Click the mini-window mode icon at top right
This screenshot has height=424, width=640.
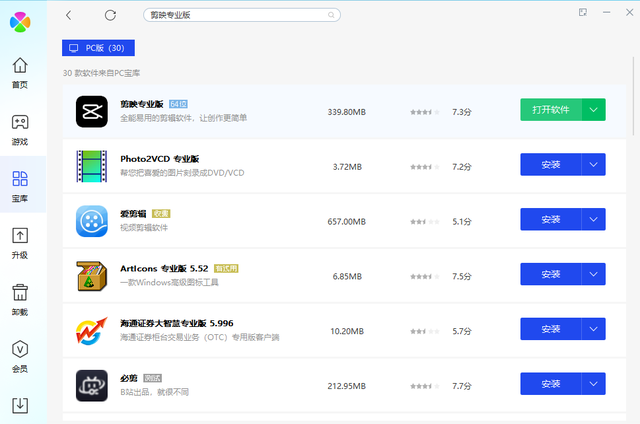583,12
